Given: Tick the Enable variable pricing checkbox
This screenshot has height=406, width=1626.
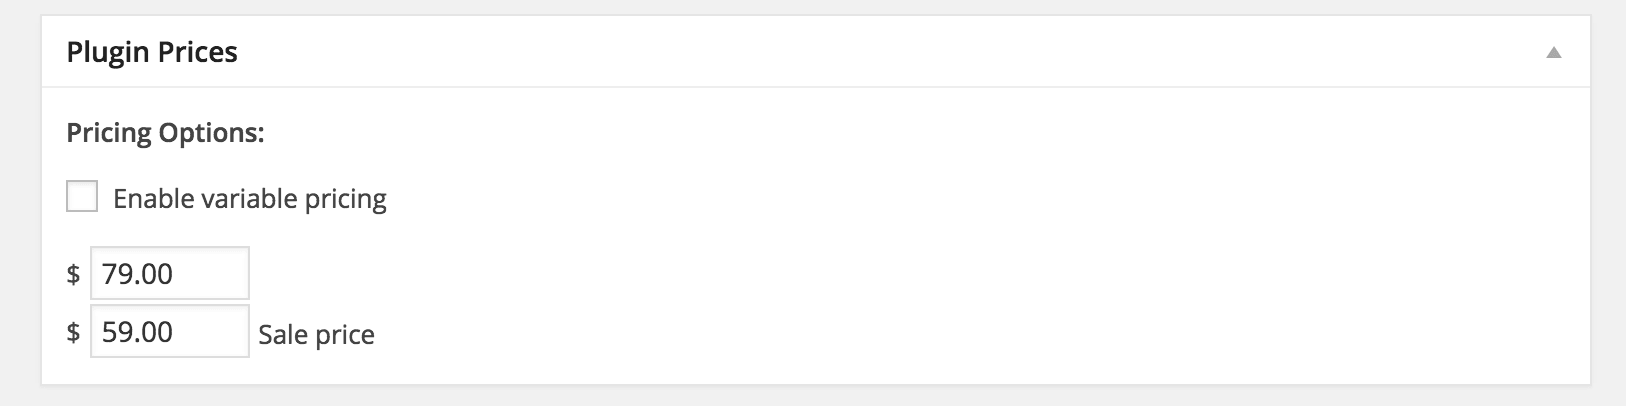Looking at the screenshot, I should click(82, 197).
